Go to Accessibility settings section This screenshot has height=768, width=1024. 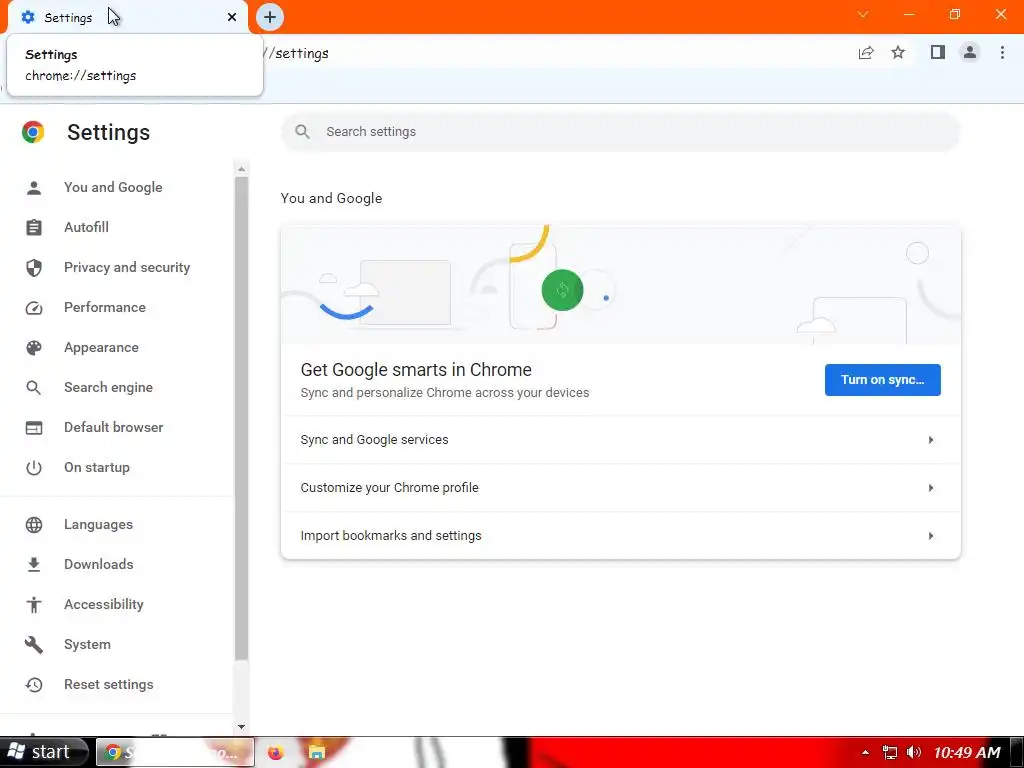(x=104, y=605)
